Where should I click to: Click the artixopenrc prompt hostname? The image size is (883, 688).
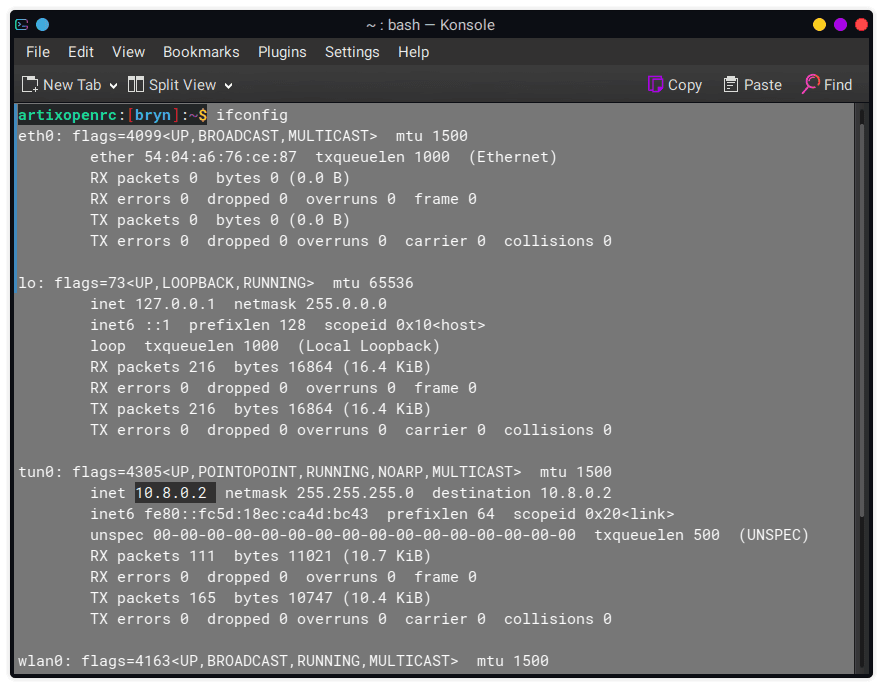tap(68, 115)
